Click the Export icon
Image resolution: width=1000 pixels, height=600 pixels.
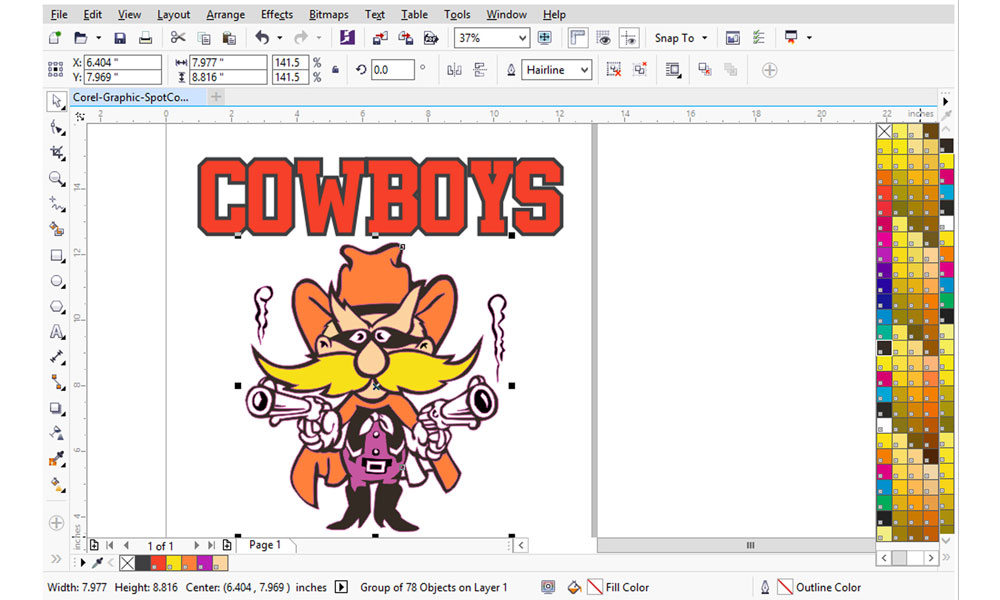[405, 38]
